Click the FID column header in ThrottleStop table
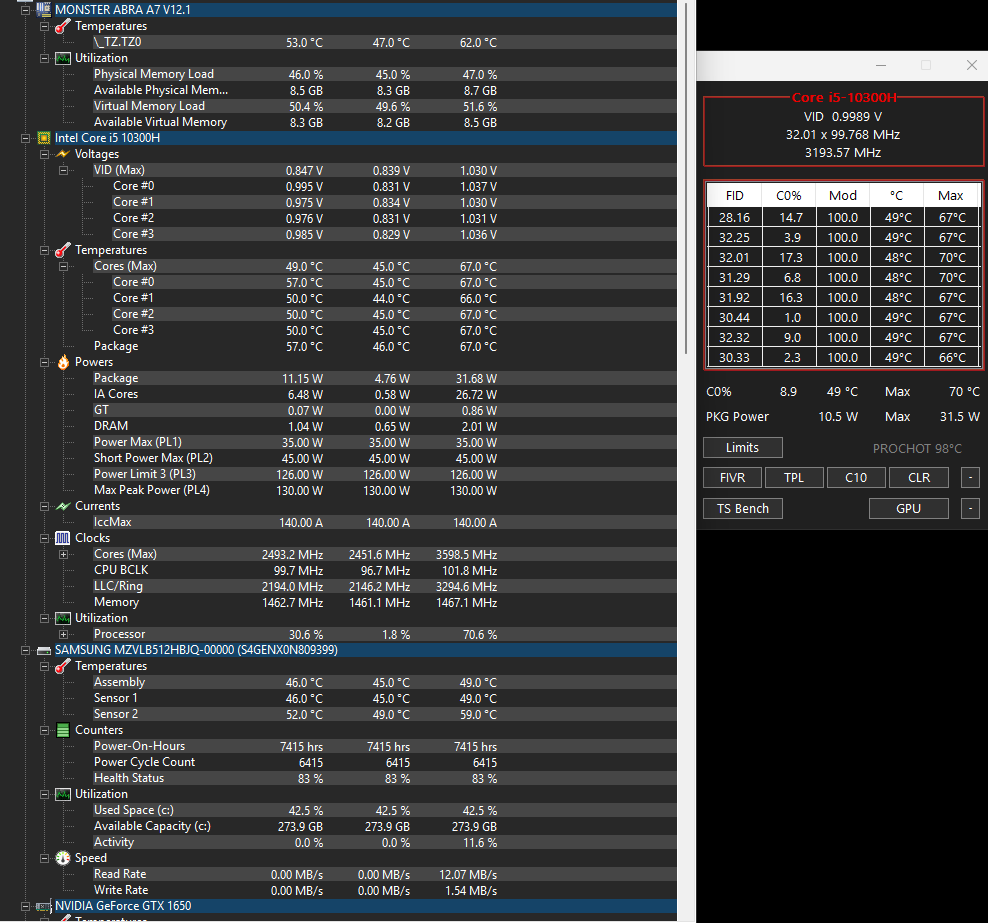Viewport: 988px width, 923px height. [734, 196]
